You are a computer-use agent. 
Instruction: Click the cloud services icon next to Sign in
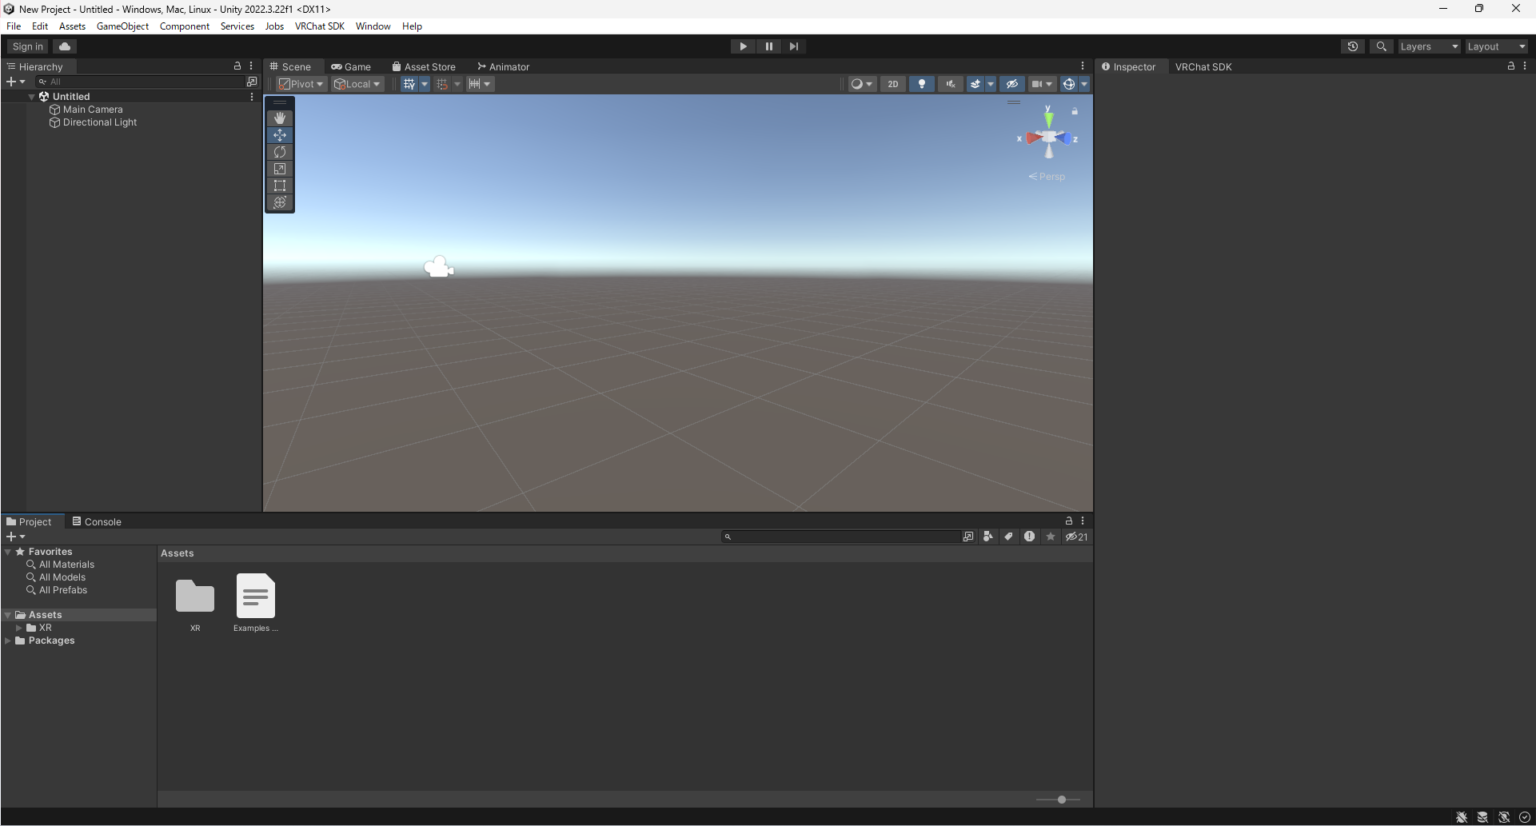64,46
